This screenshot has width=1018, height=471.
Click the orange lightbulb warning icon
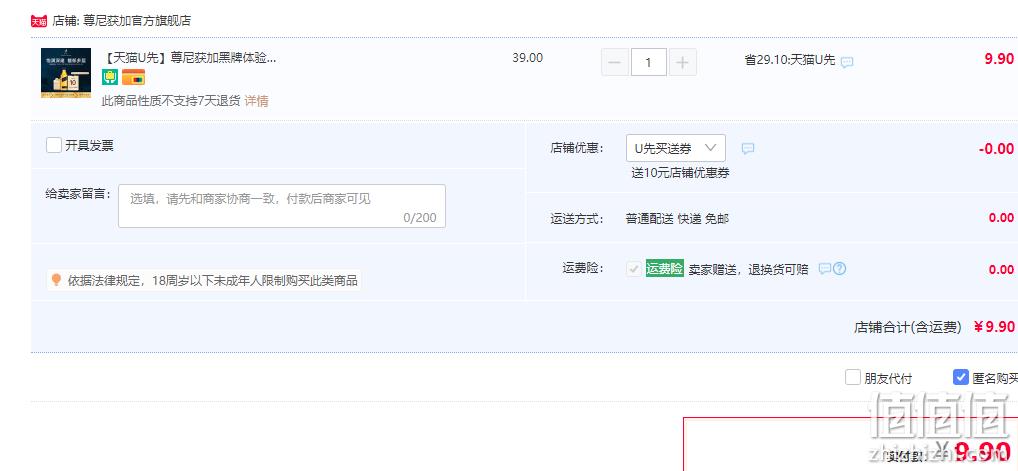(56, 280)
